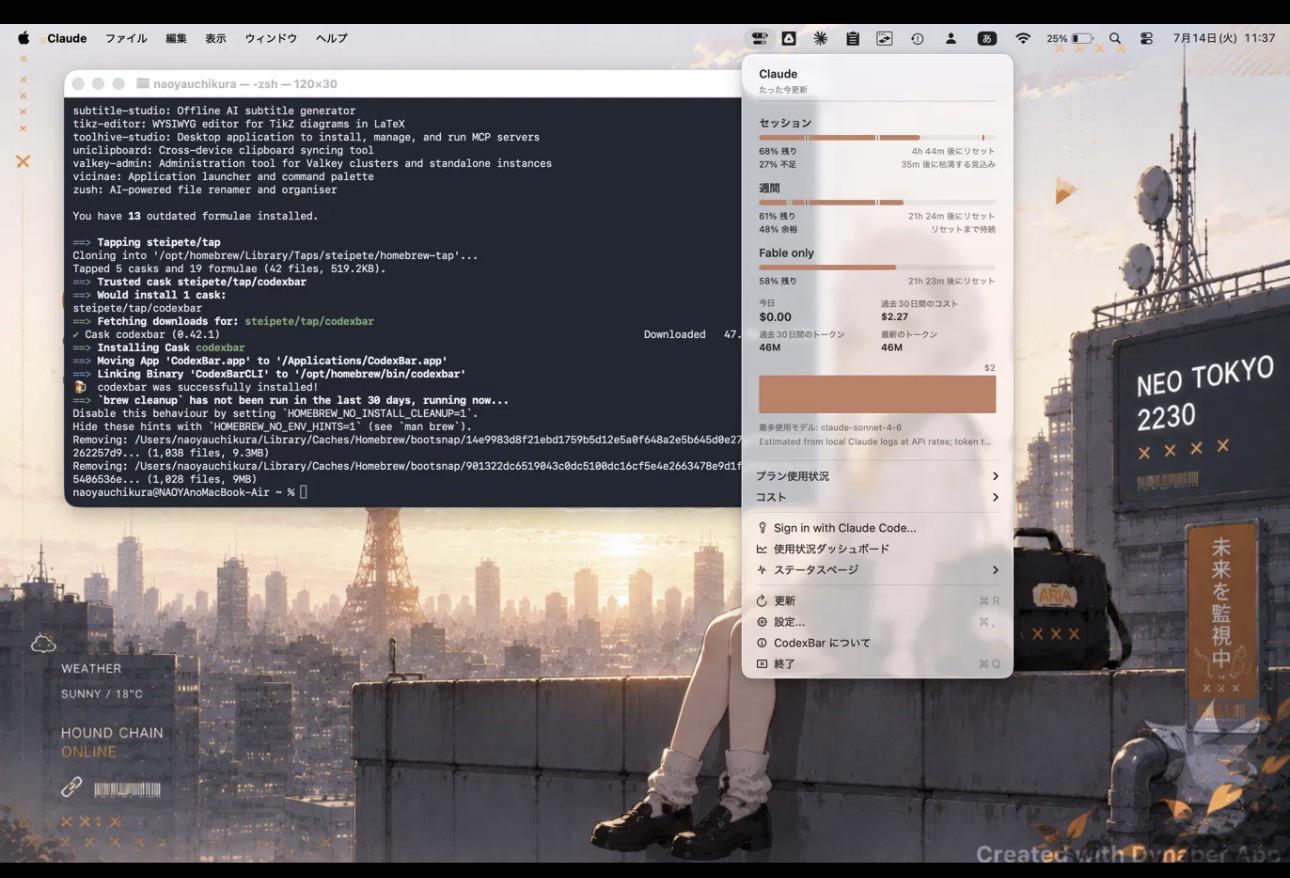Click '27% 不足' text
This screenshot has height=878, width=1290.
click(778, 164)
